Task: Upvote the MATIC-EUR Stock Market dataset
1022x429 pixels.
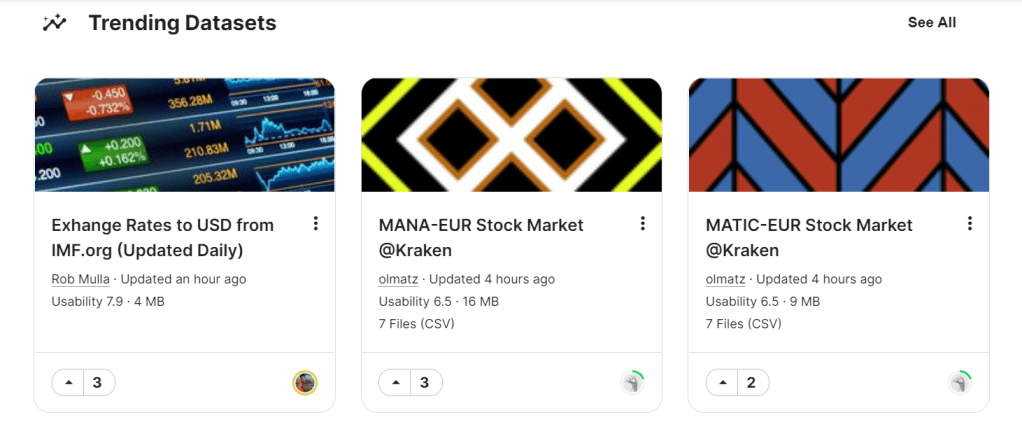Action: point(722,382)
